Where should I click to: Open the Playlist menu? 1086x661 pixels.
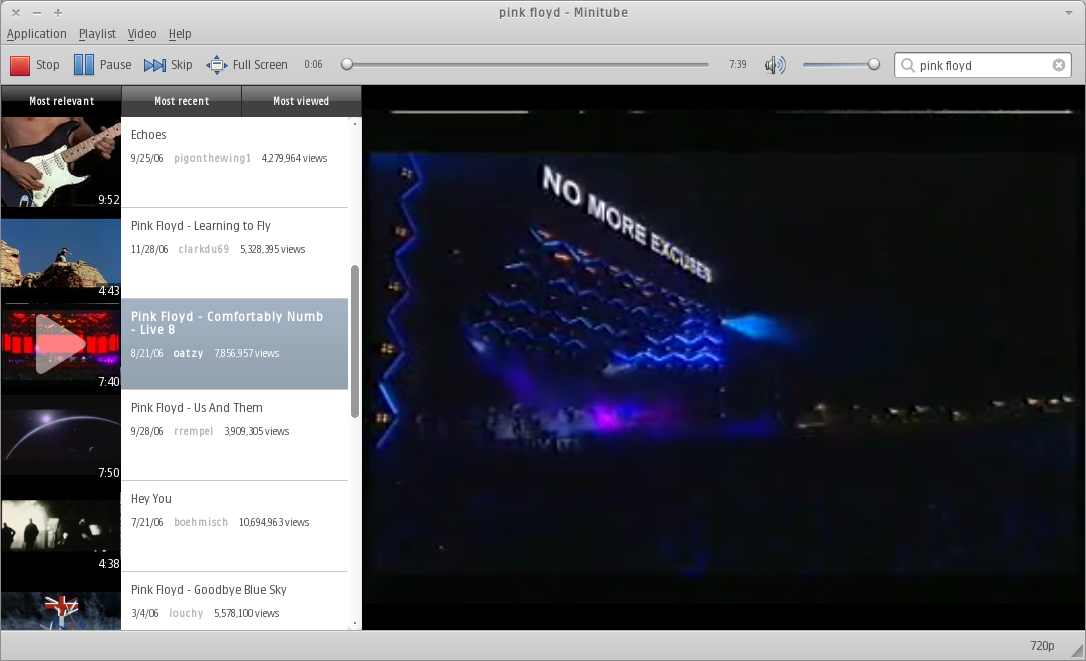[97, 33]
